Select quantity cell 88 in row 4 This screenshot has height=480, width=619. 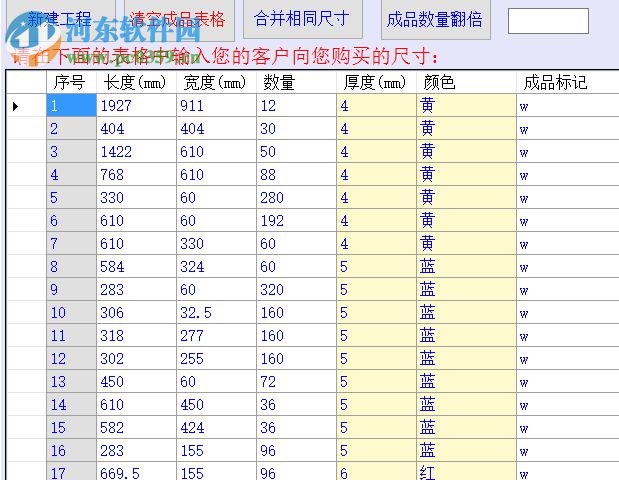click(x=296, y=174)
